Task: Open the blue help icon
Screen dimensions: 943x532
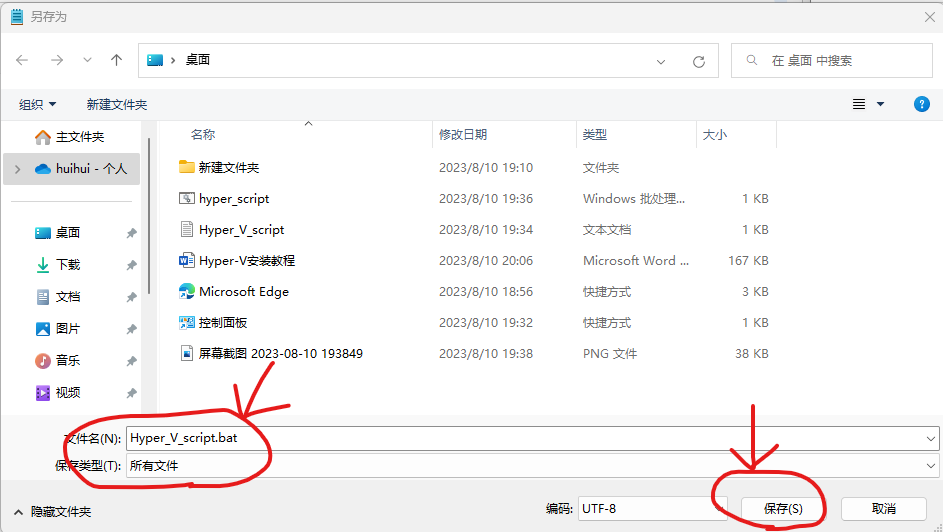Action: pos(921,104)
